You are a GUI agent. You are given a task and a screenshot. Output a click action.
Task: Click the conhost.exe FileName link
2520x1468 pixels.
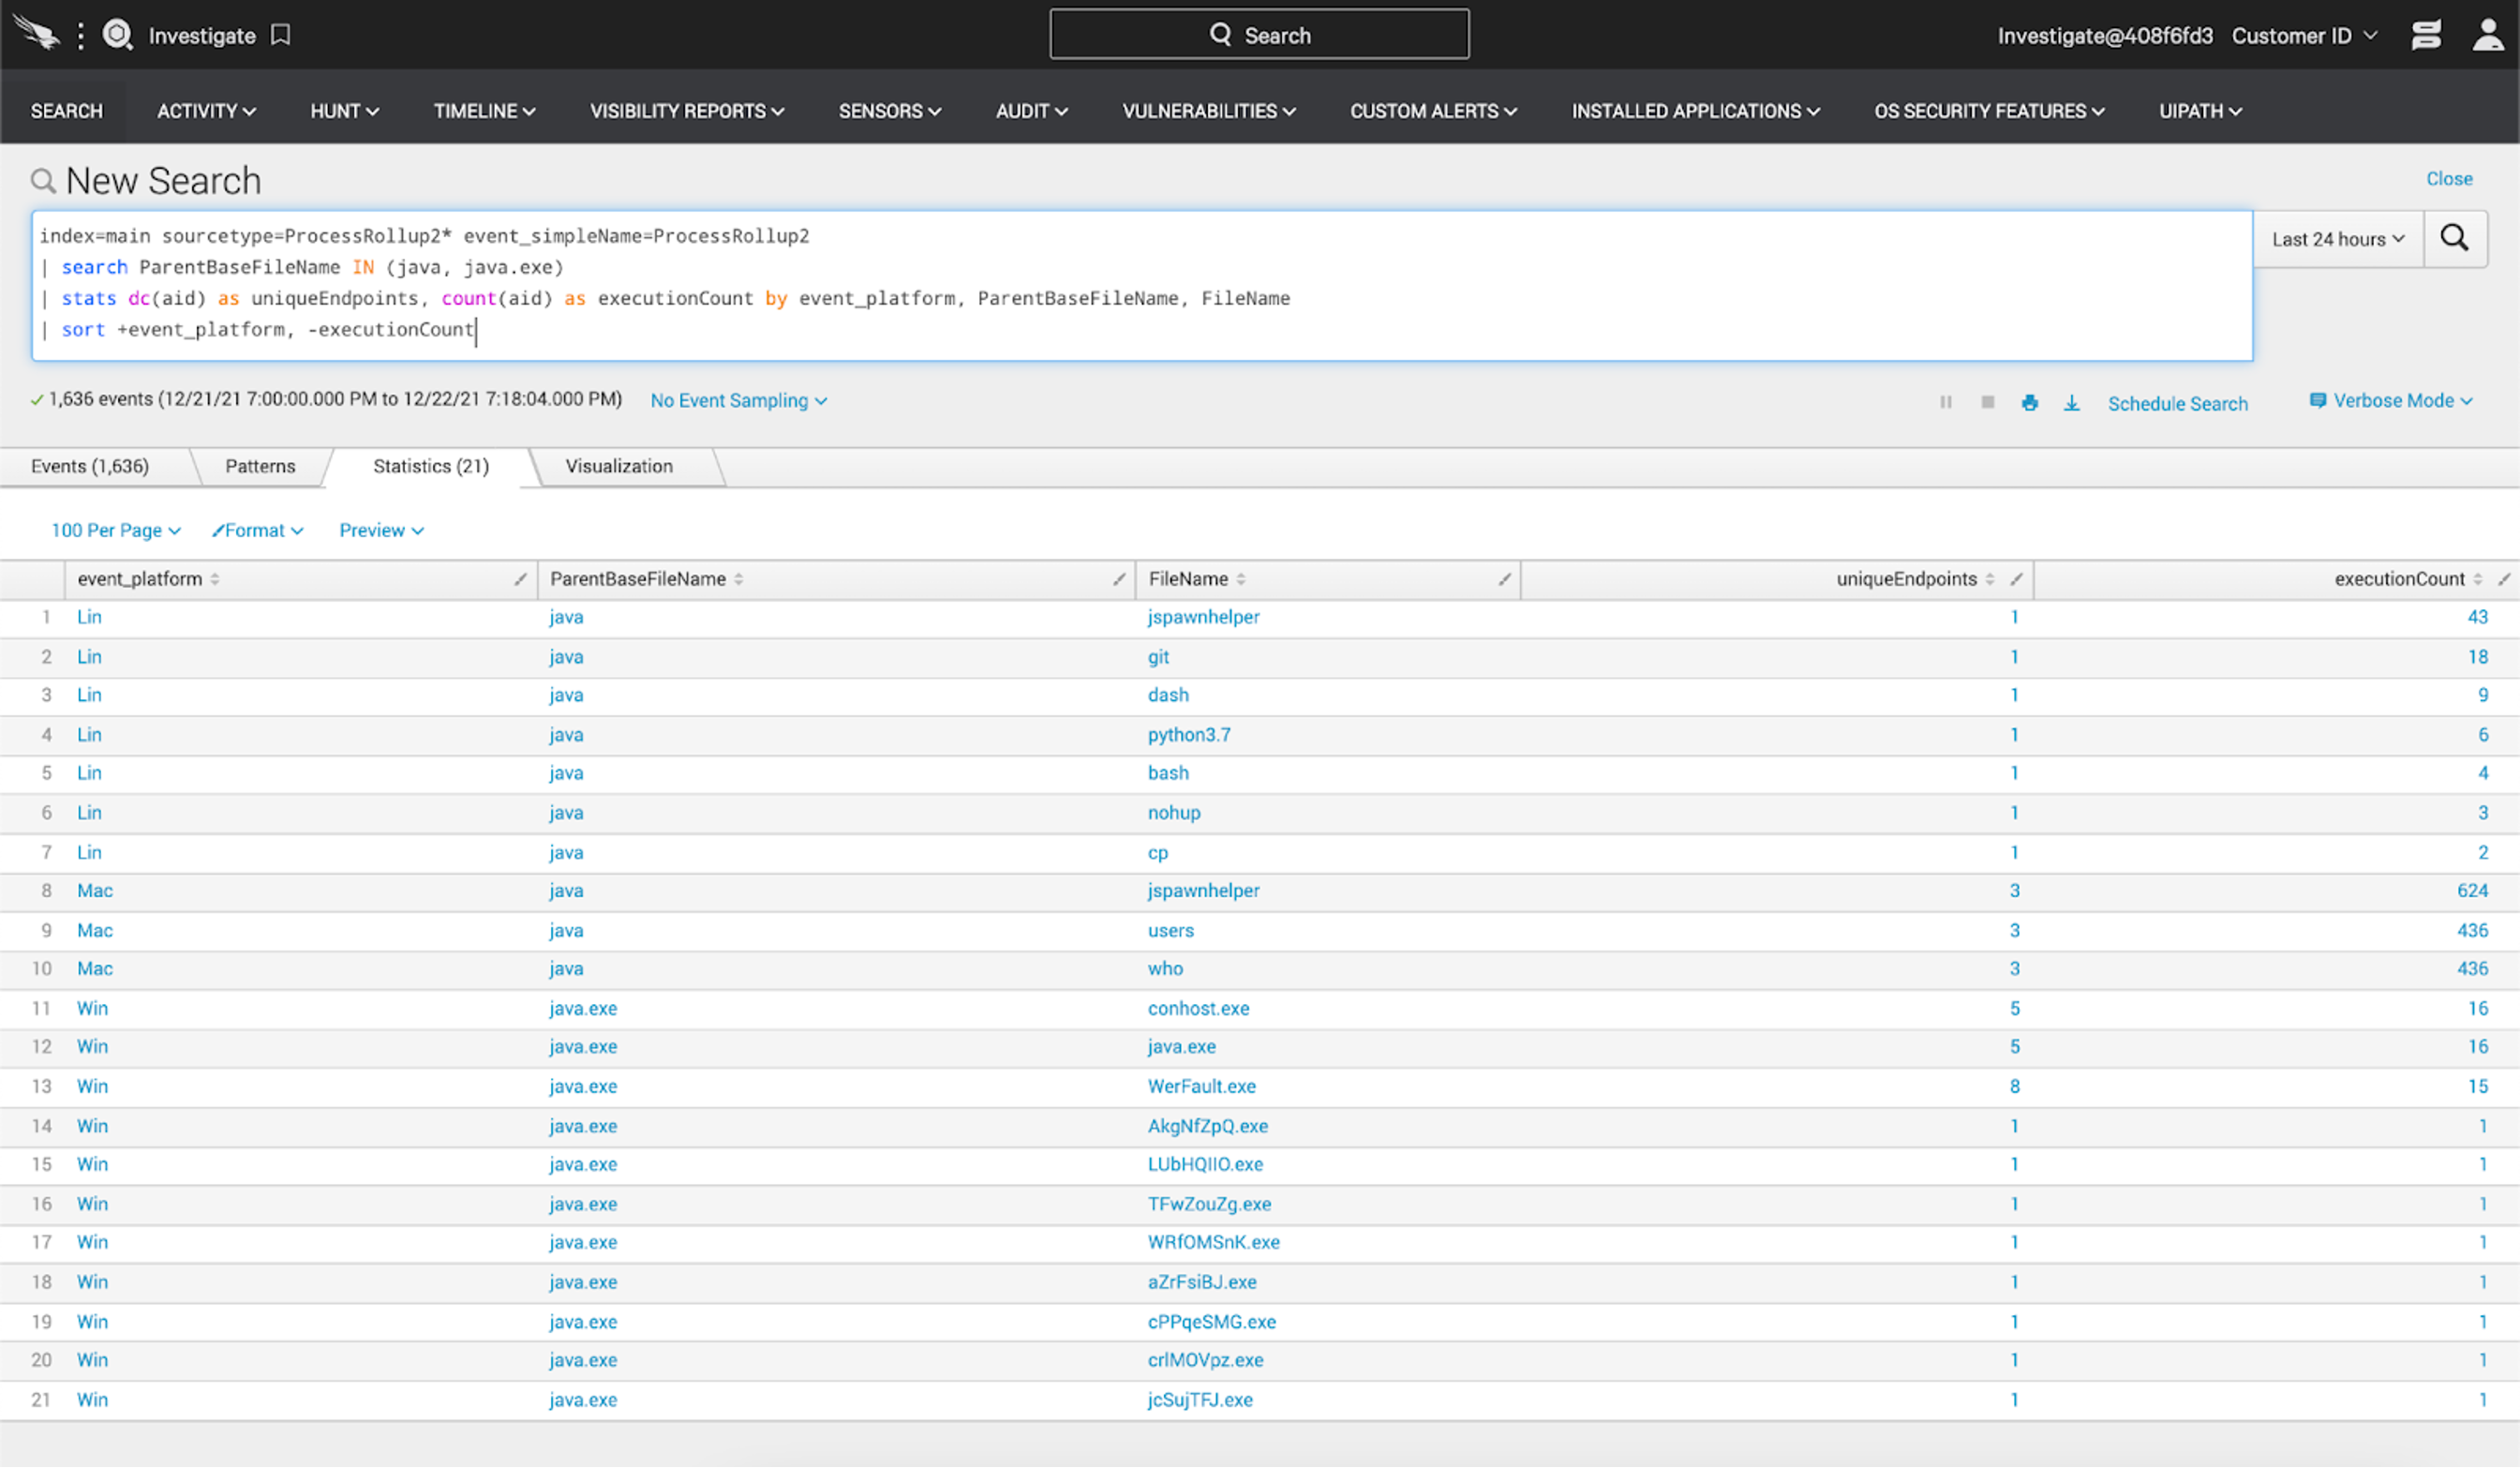coord(1198,1008)
